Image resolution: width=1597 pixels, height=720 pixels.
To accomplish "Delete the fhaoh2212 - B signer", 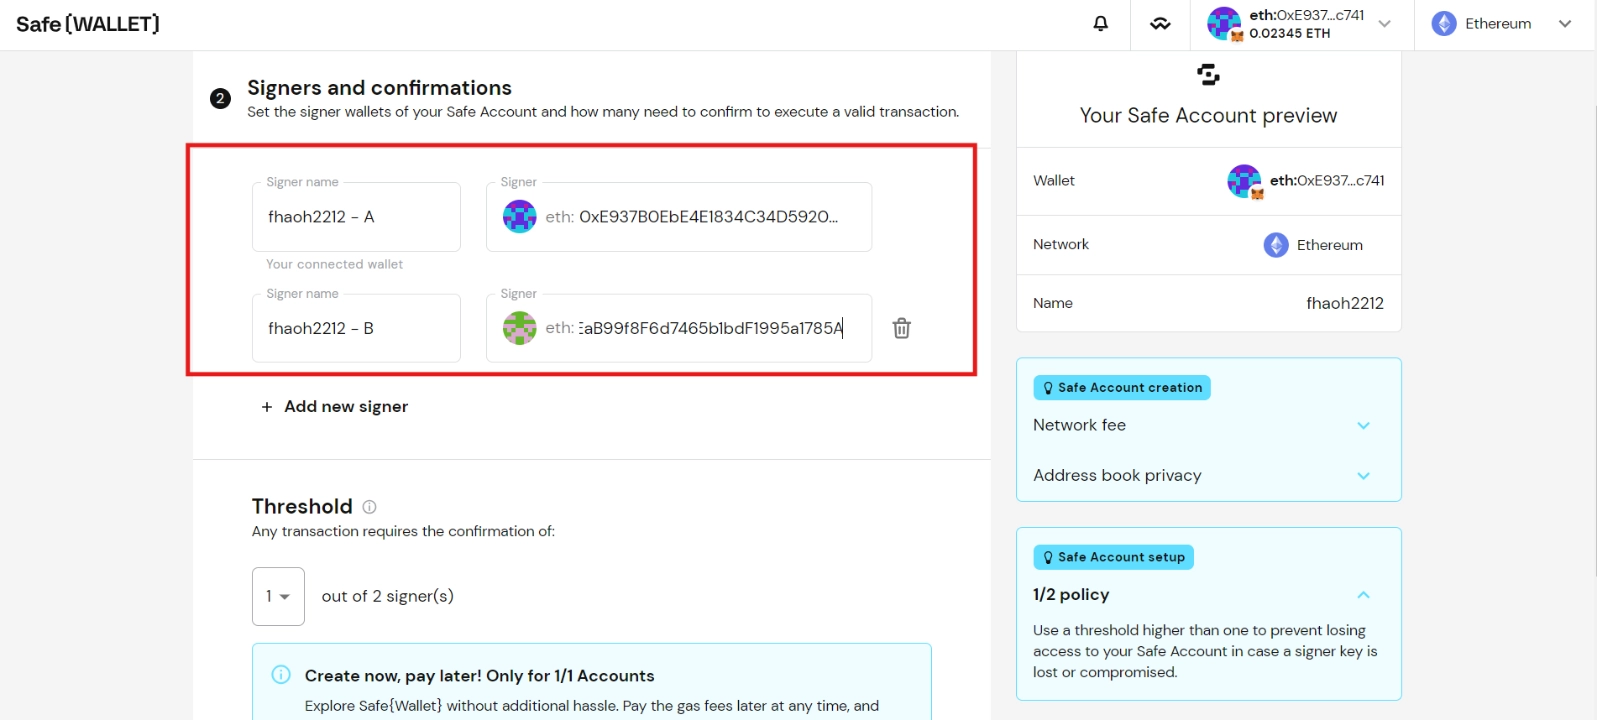I will [901, 328].
